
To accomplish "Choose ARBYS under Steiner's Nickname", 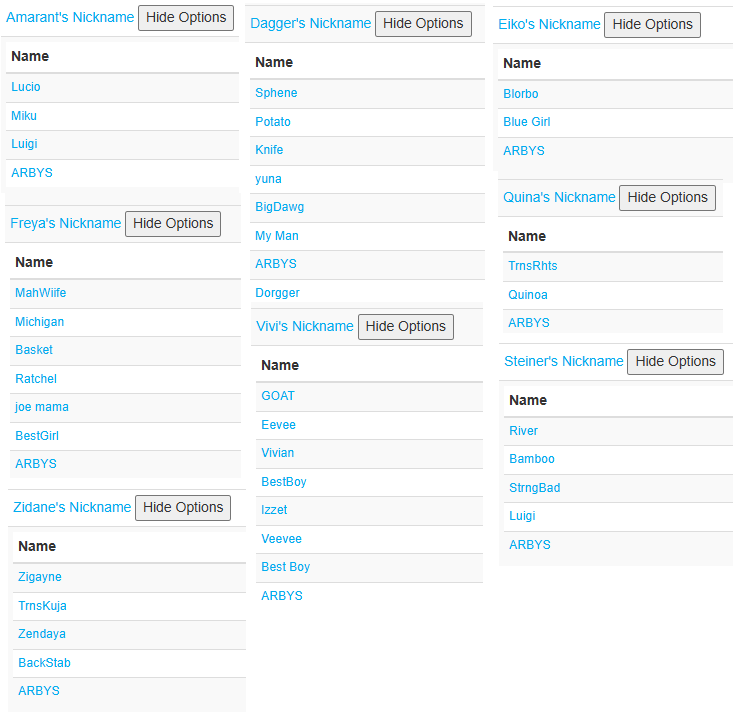I will (x=530, y=545).
